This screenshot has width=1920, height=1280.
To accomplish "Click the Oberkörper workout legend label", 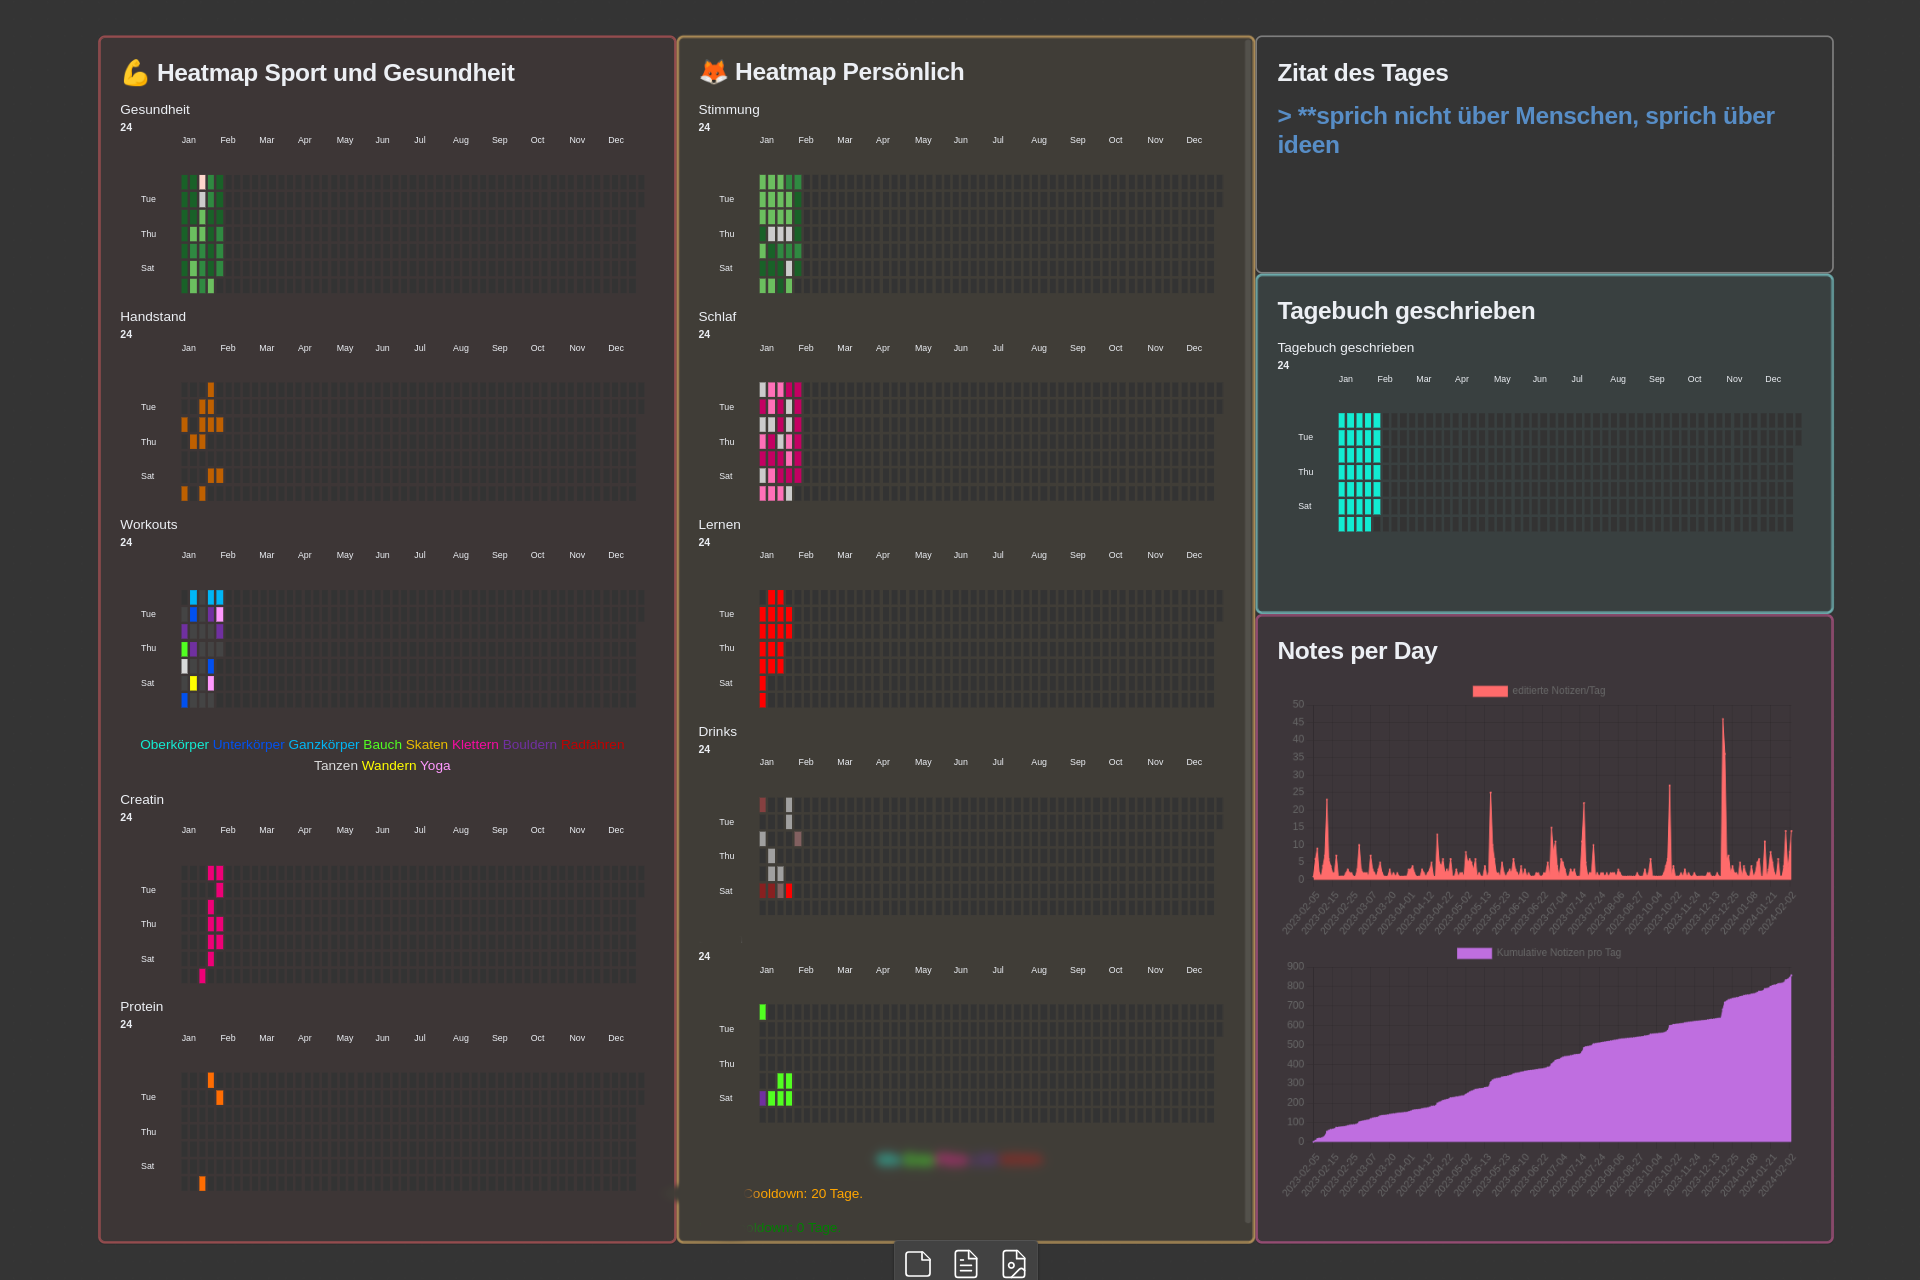I will pyautogui.click(x=174, y=745).
